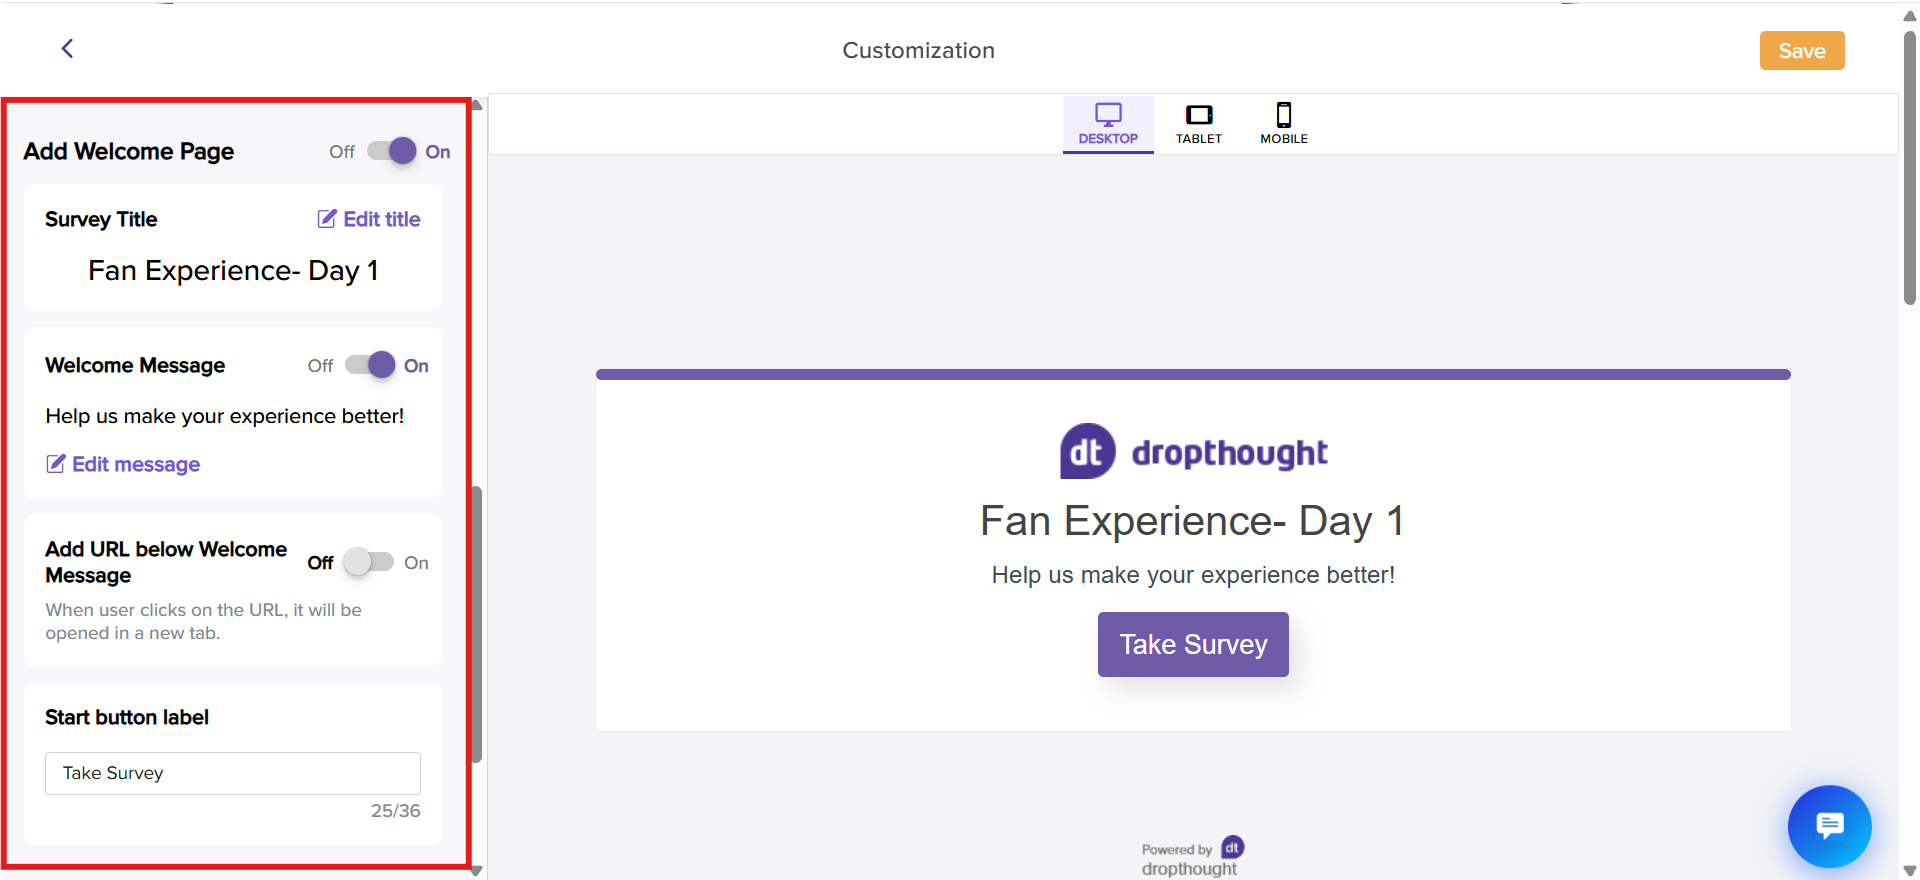Open the chat support bubble

click(x=1829, y=826)
